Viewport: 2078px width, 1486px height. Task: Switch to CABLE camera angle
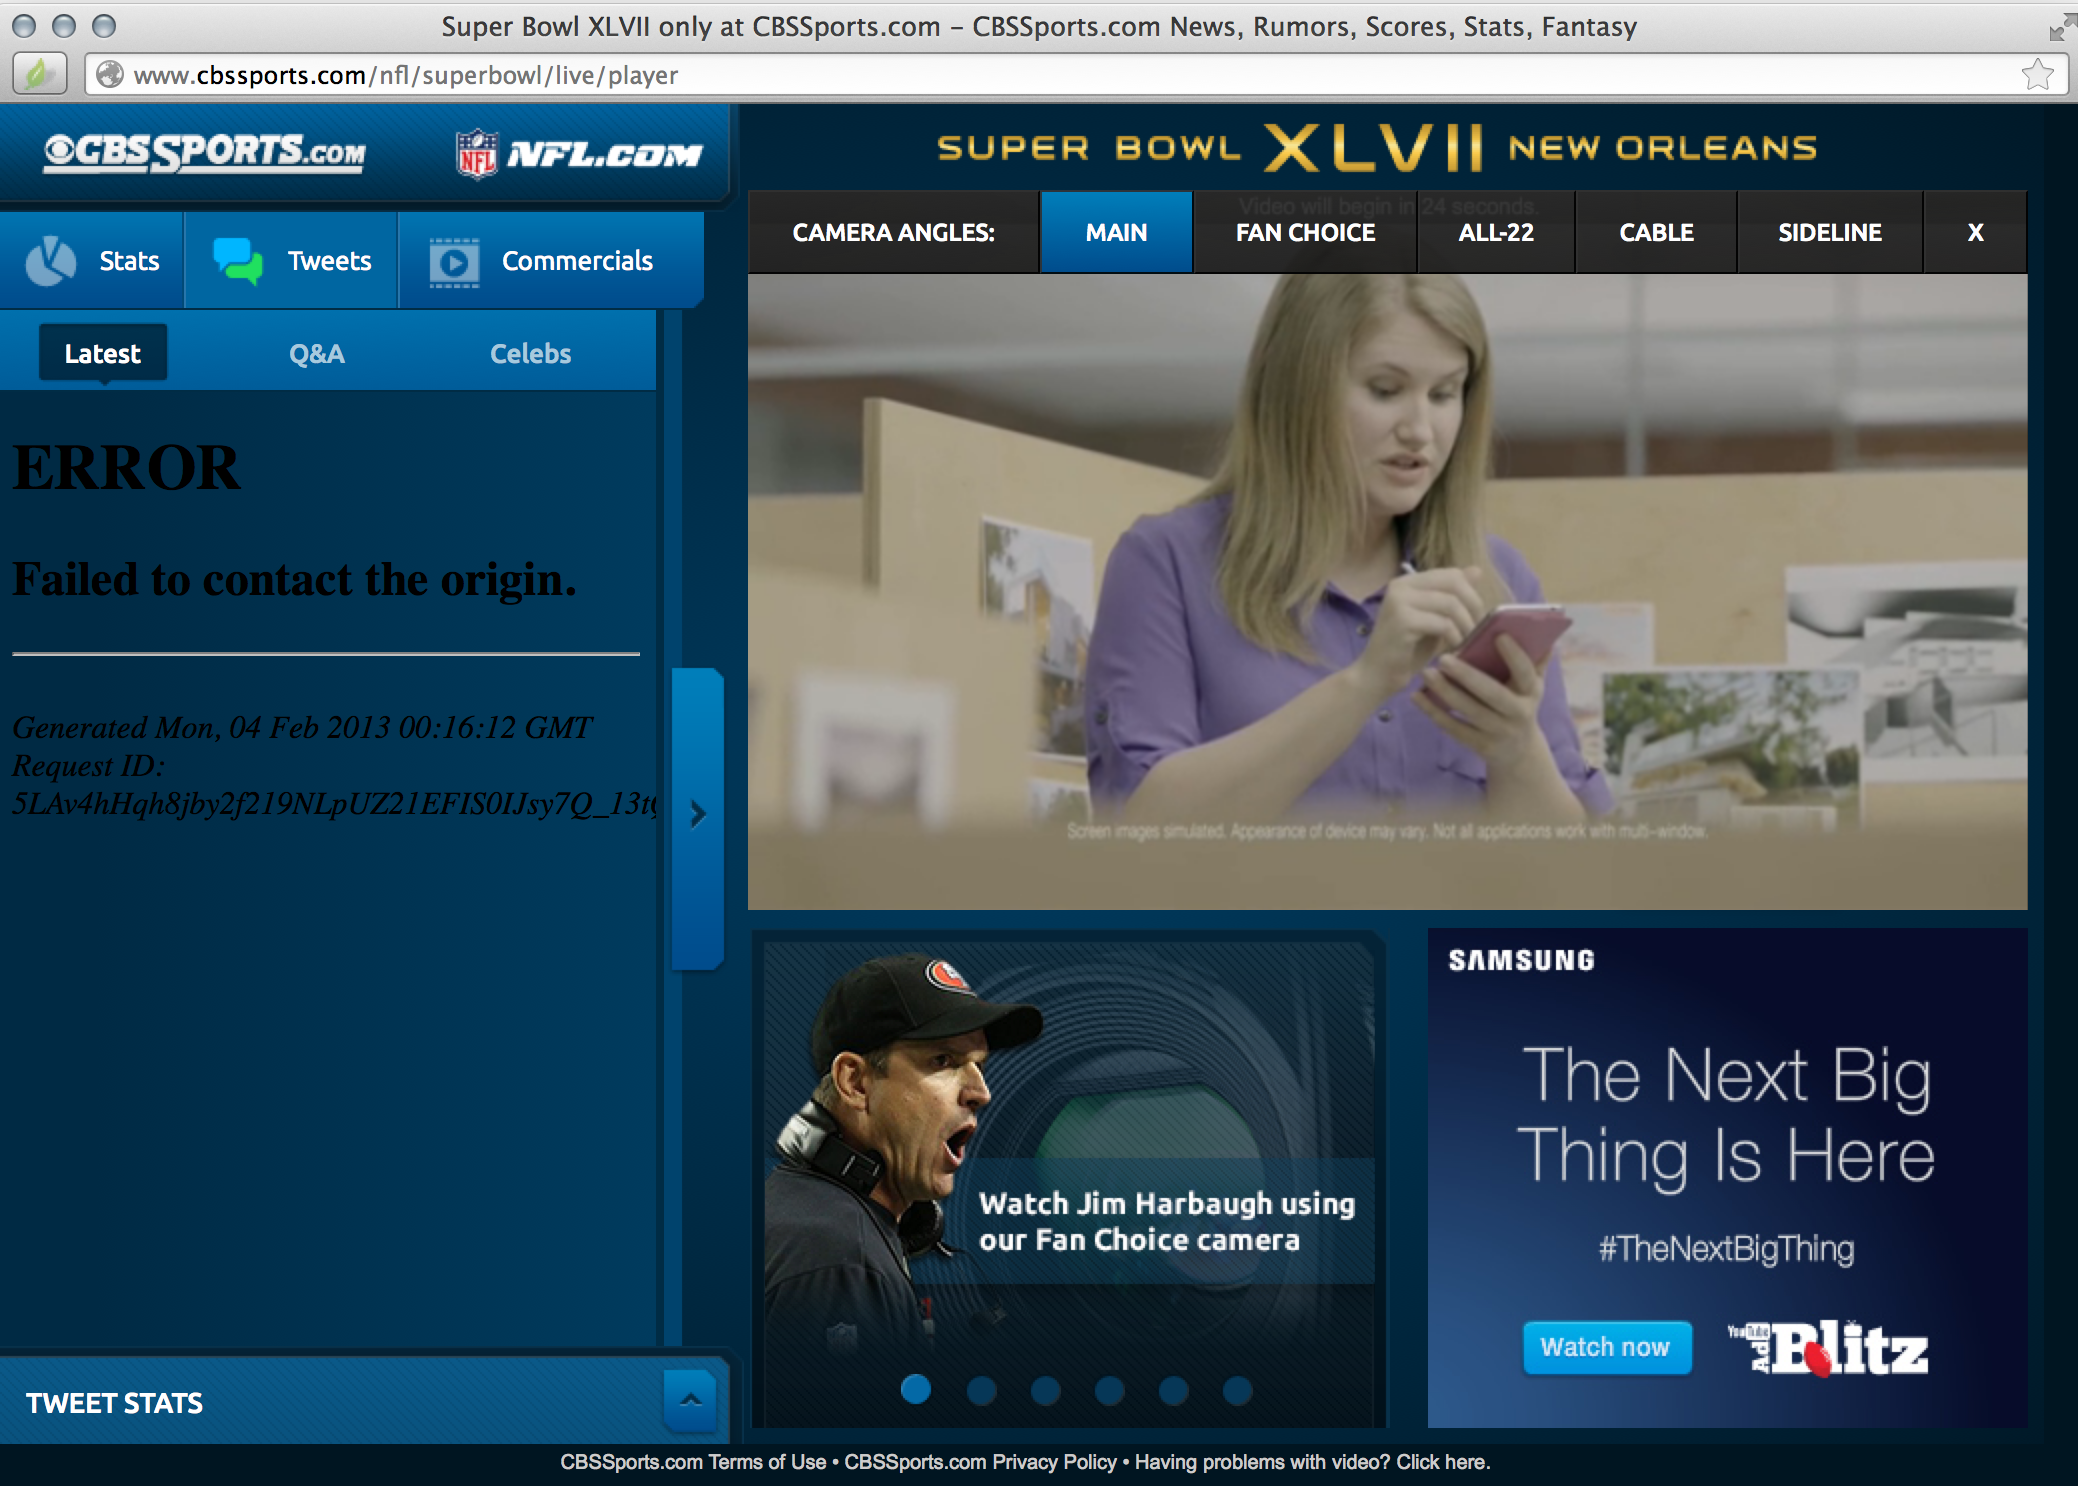click(x=1656, y=232)
